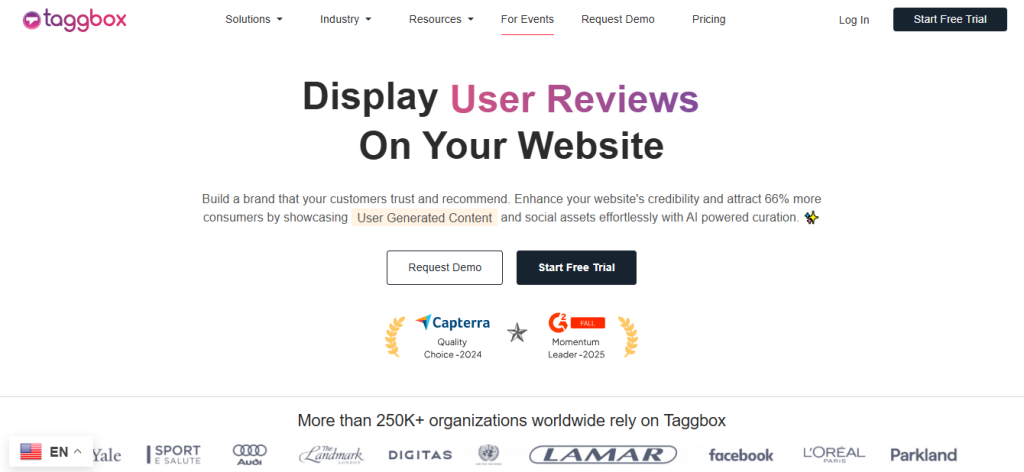The image size is (1024, 472).
Task: Click the facebook logo
Action: pos(741,455)
